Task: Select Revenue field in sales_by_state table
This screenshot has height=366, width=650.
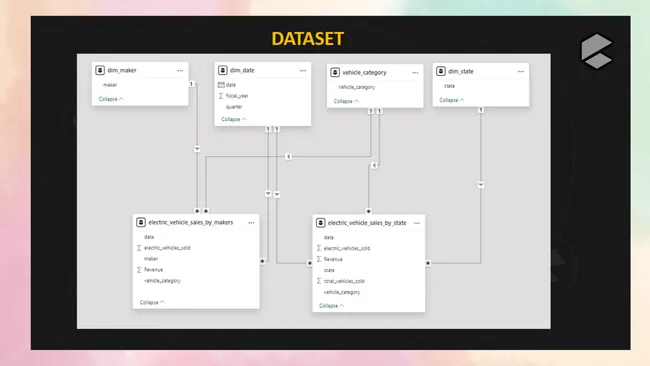Action: tap(333, 259)
